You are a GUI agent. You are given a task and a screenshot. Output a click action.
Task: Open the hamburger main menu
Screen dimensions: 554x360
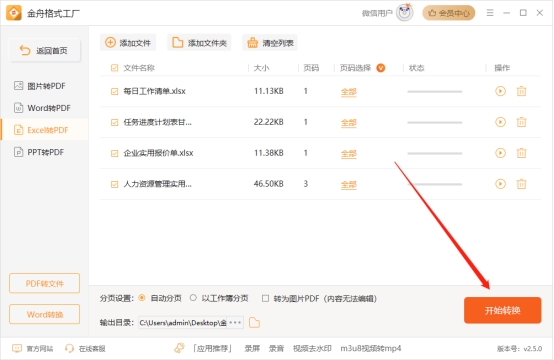pyautogui.click(x=490, y=13)
